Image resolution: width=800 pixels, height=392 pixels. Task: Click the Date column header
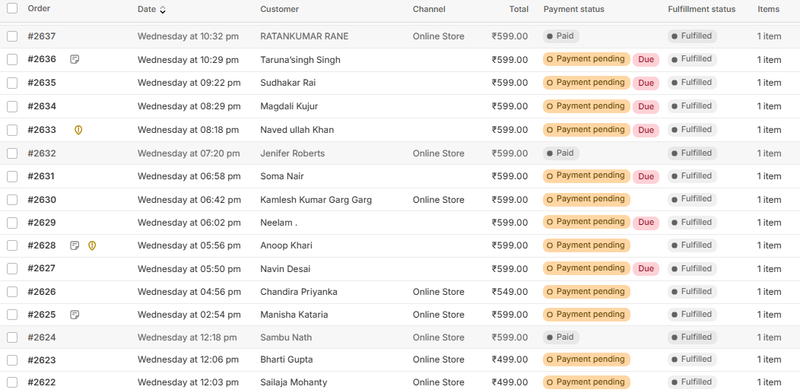(x=147, y=9)
